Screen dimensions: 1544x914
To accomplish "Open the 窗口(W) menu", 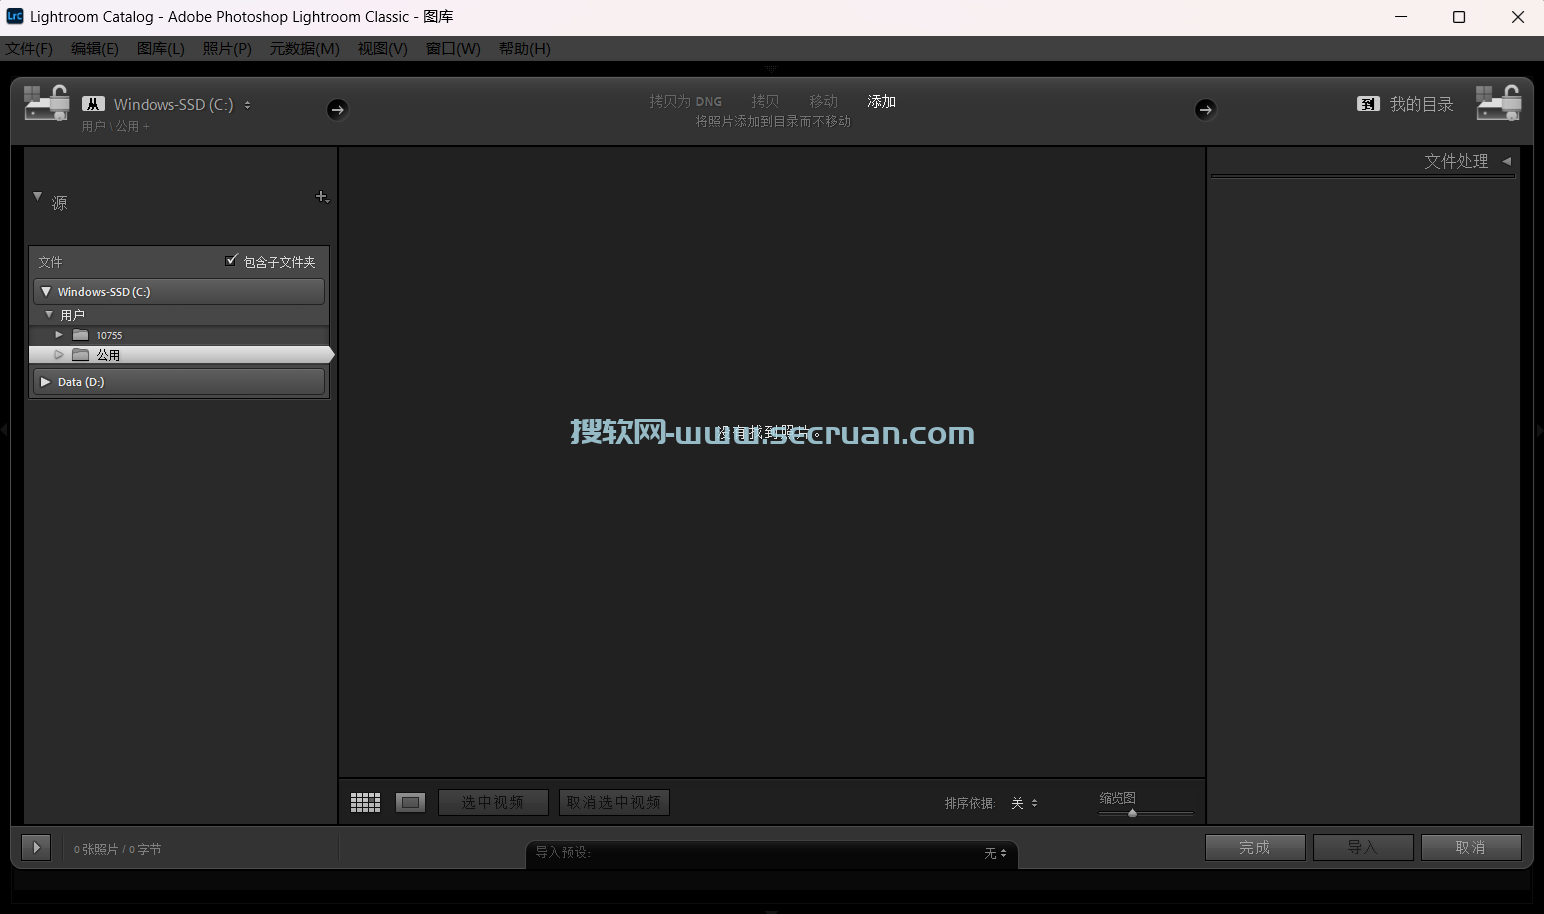I will pyautogui.click(x=453, y=48).
